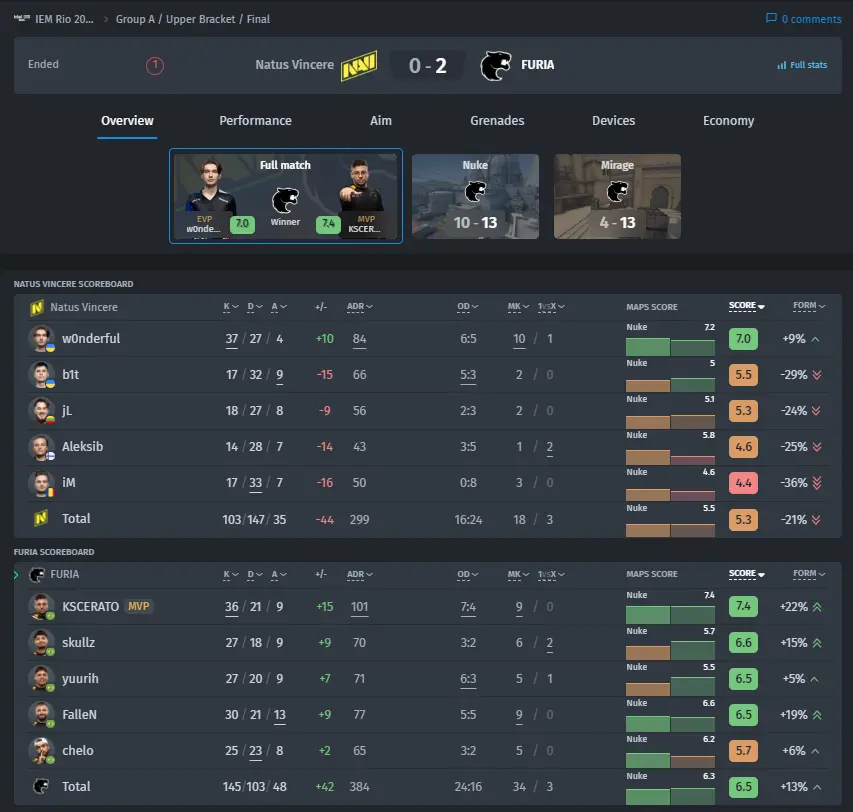
Task: Click the form trend arrow for KSCERATO
Action: [817, 606]
